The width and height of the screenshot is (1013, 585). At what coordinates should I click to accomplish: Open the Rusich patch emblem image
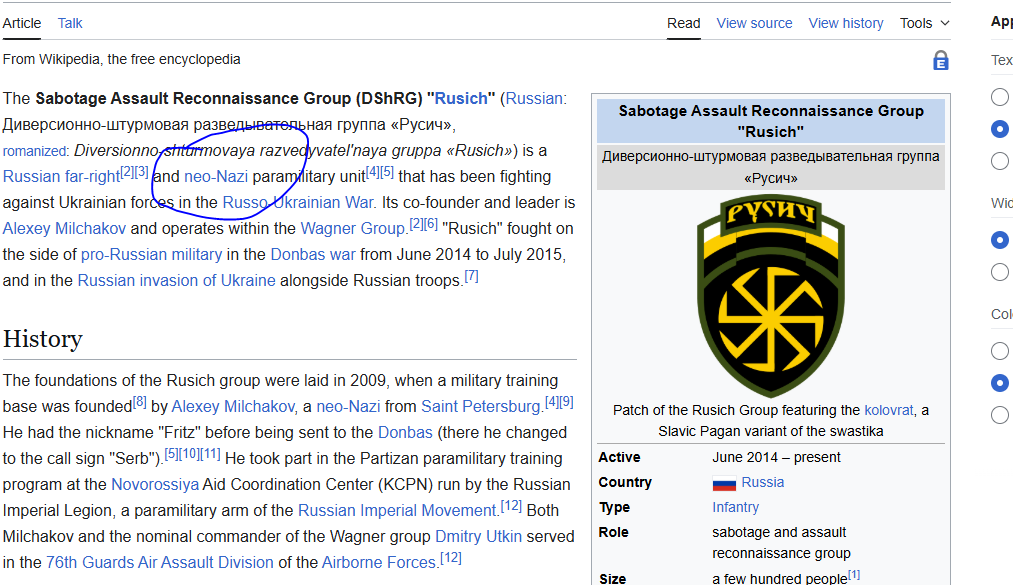(771, 296)
